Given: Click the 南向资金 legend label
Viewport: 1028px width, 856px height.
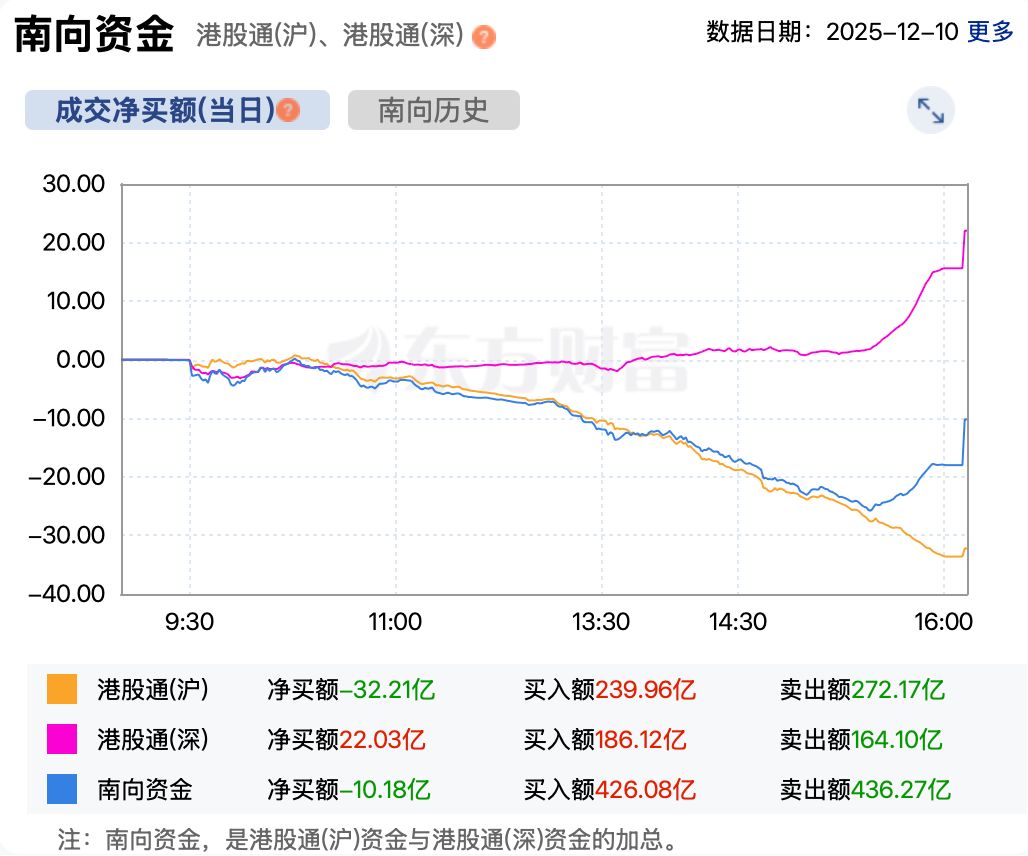Looking at the screenshot, I should [145, 790].
